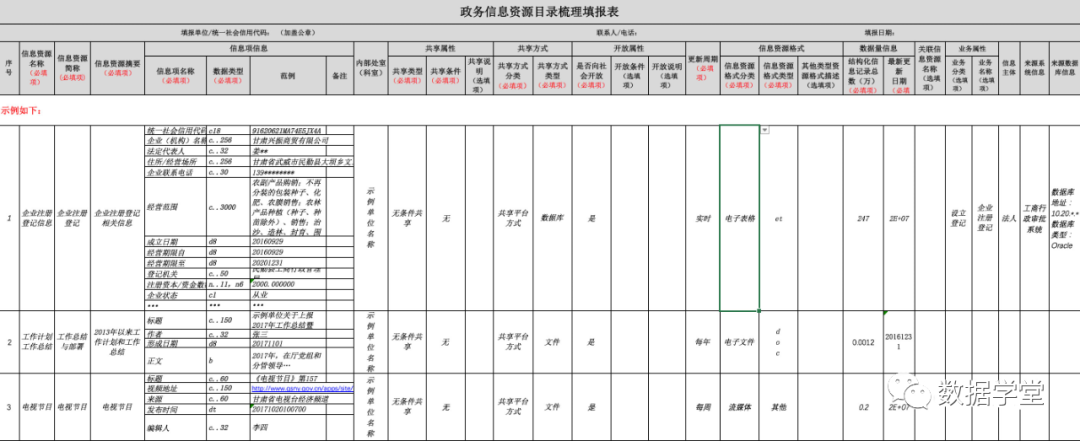The image size is (1080, 441).
Task: Select the 实时 update cycle cell
Action: coord(702,218)
